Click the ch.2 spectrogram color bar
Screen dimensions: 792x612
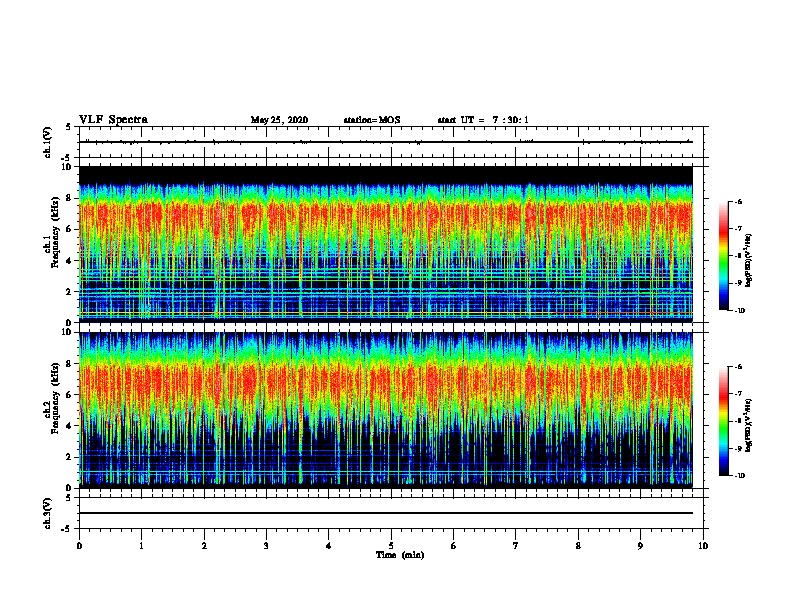coord(724,421)
